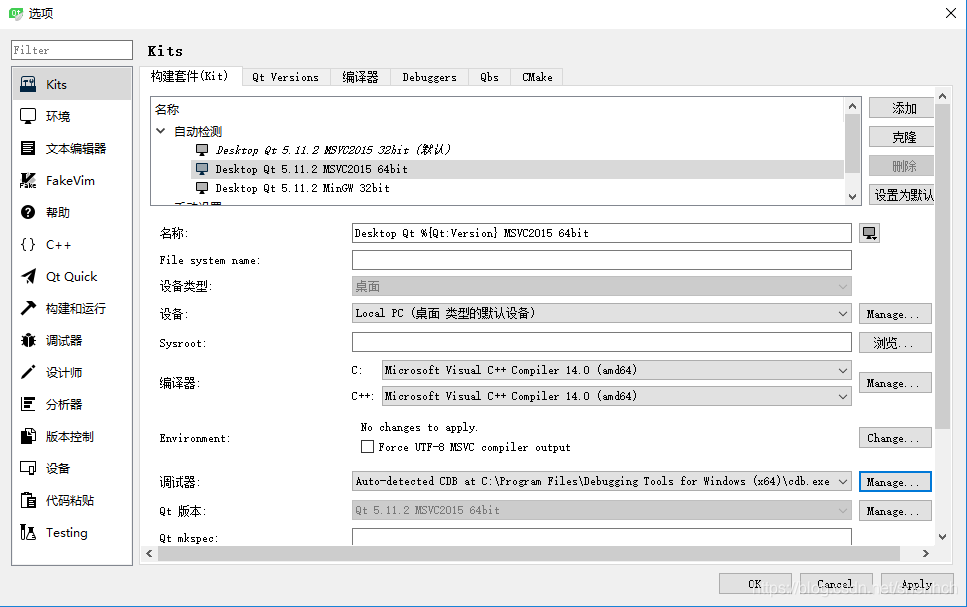Viewport: 967px width, 607px height.
Task: Switch to 编译器 tab
Action: (360, 77)
